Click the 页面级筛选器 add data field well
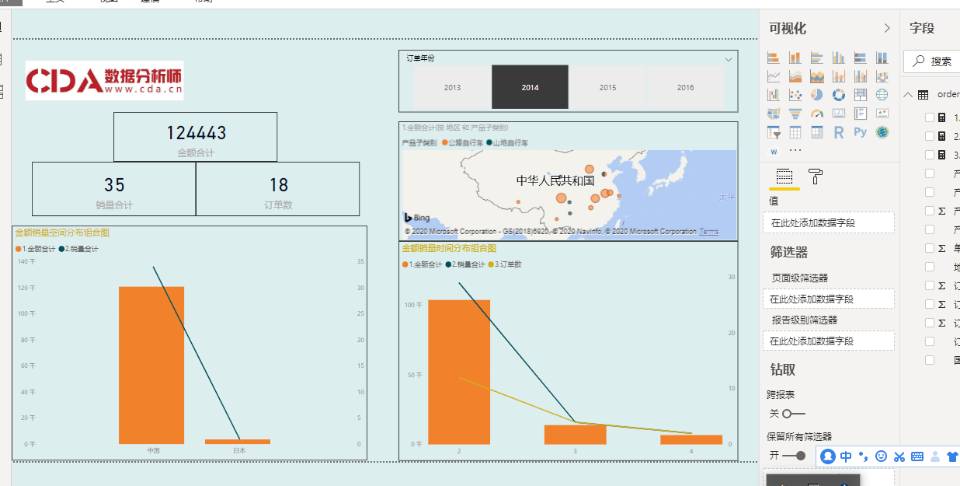Image resolution: width=960 pixels, height=486 pixels. (x=828, y=299)
